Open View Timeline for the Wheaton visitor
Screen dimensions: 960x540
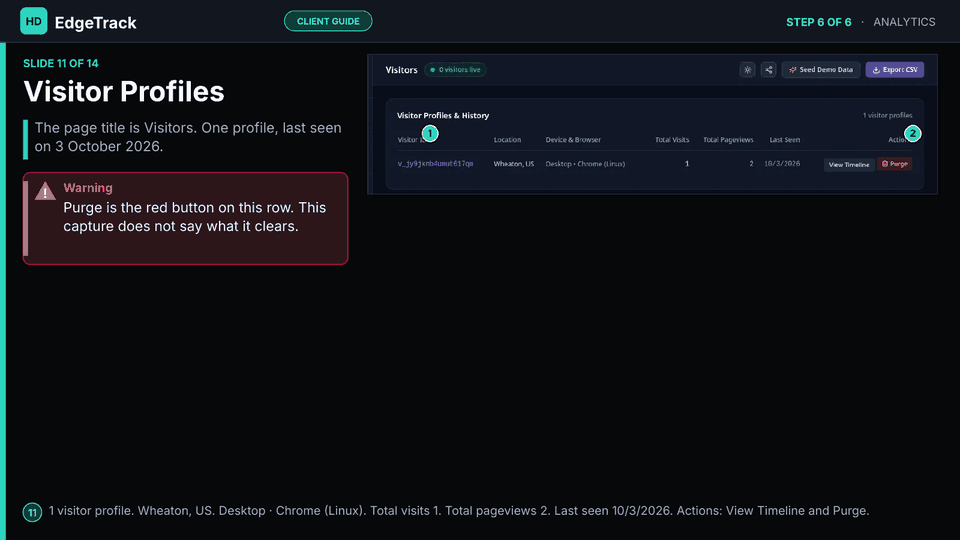(x=849, y=165)
